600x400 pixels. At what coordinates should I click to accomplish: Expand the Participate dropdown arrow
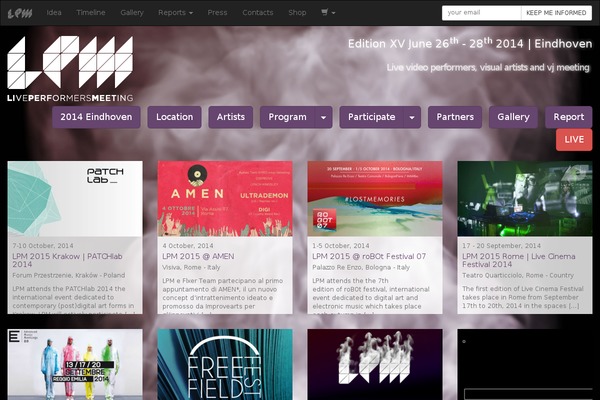[412, 117]
